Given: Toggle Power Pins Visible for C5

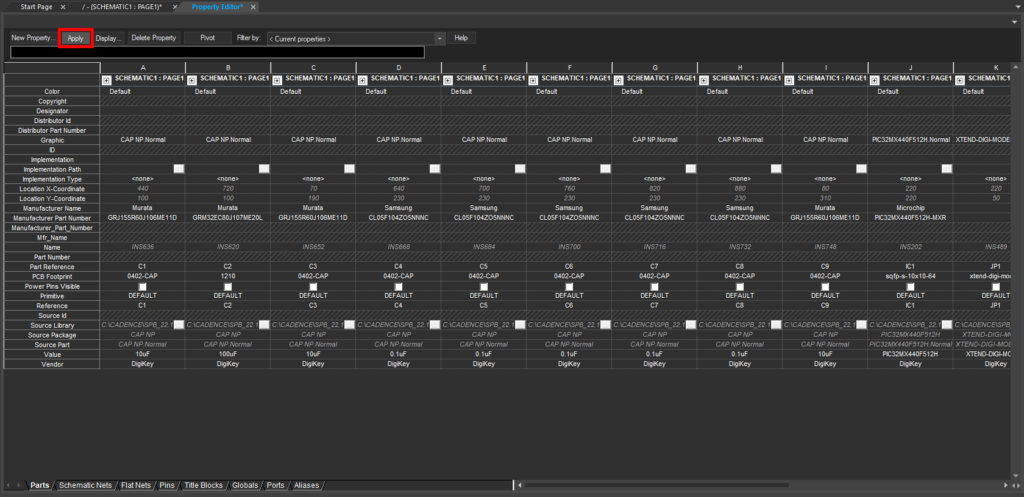Looking at the screenshot, I should coord(484,287).
